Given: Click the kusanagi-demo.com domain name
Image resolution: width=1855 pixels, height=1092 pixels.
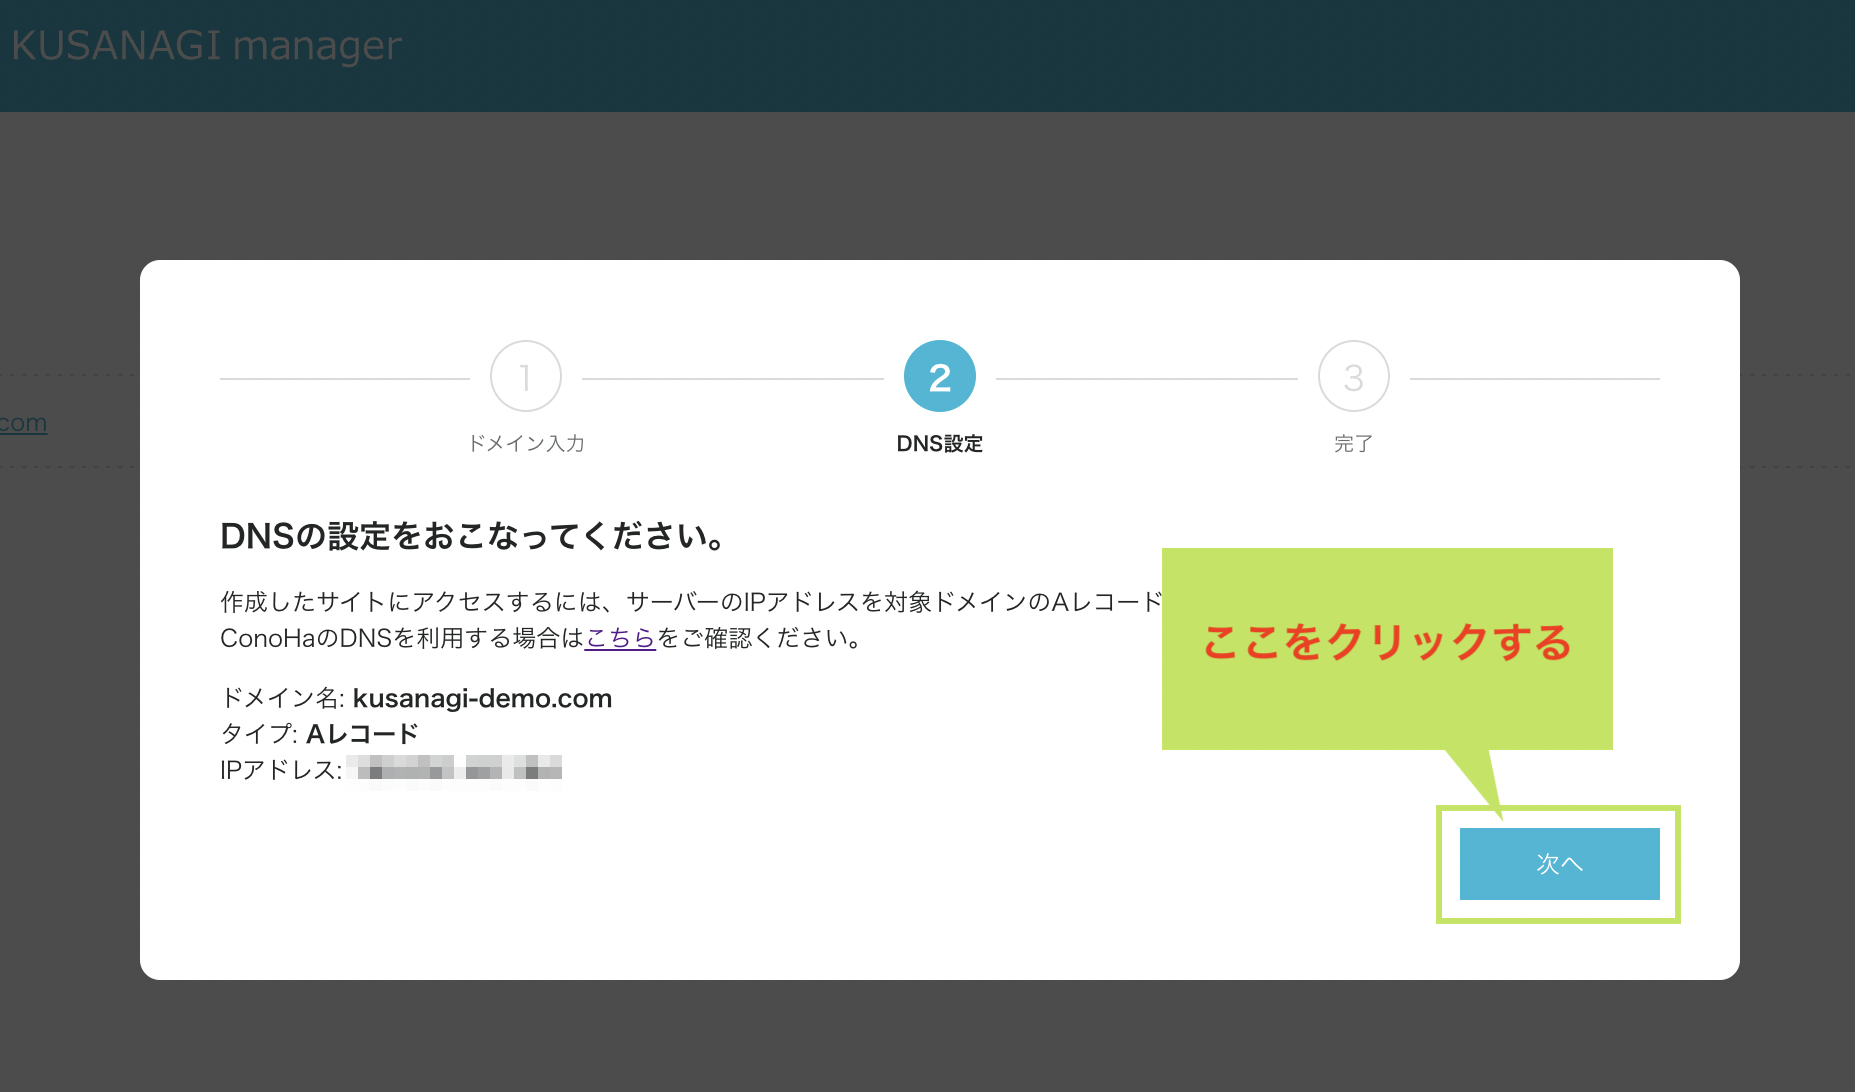Looking at the screenshot, I should point(482,698).
